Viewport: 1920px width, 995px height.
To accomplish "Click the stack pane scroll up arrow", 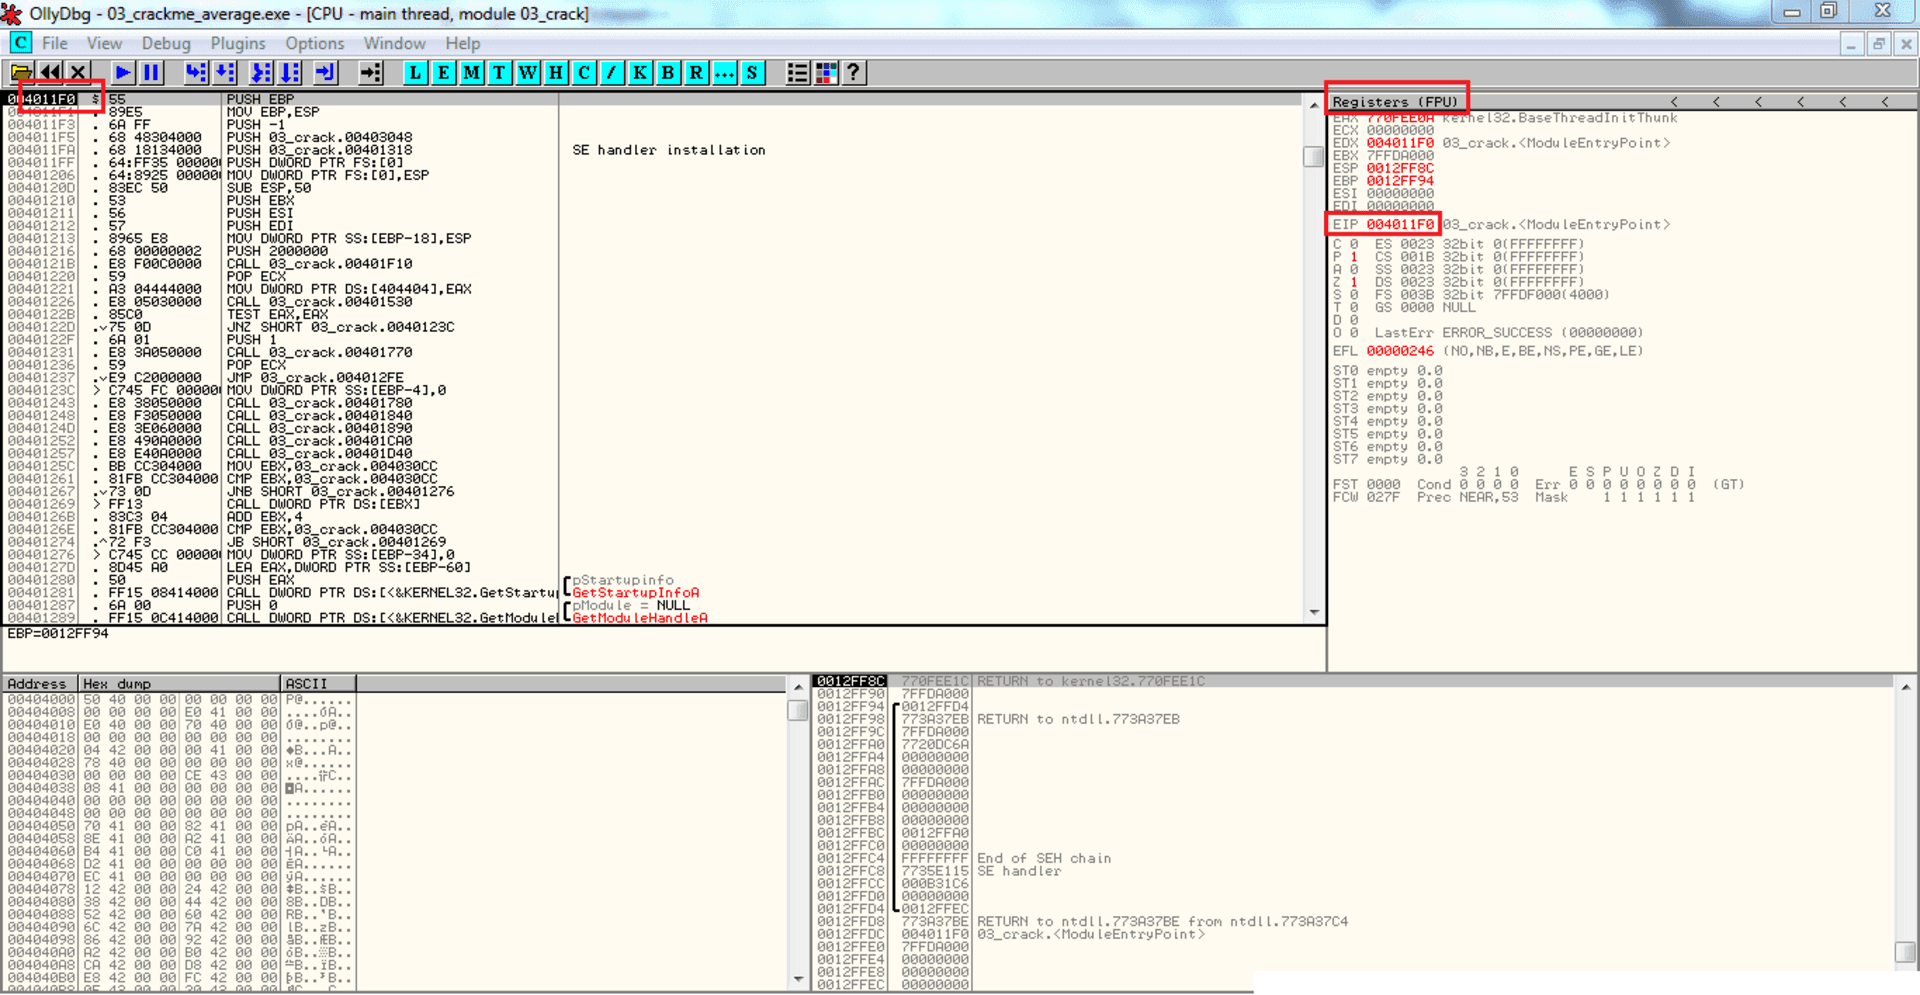I will 1906,687.
